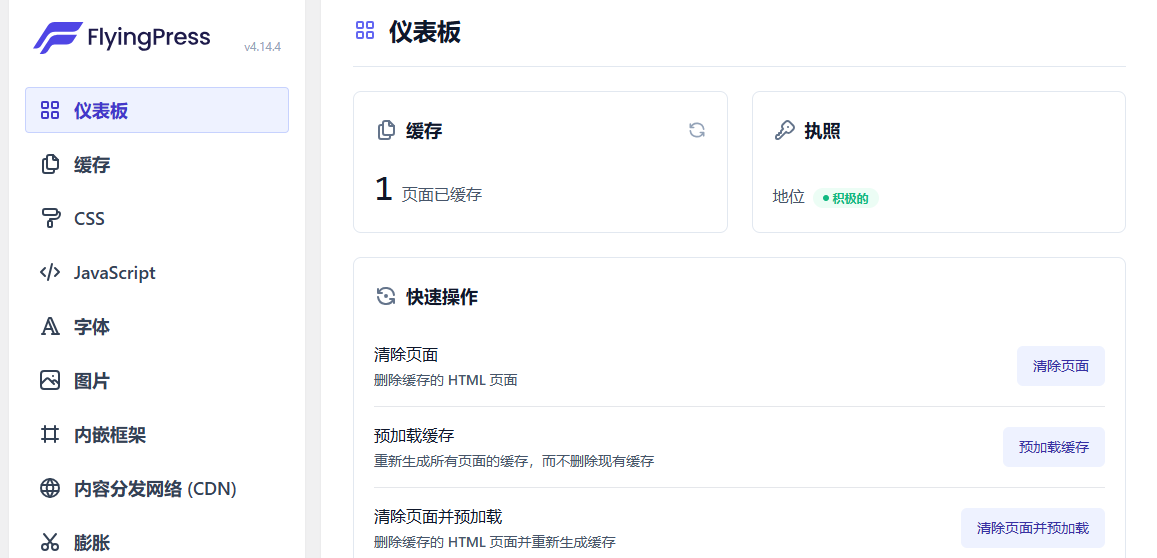Select the CSS paint roller icon
This screenshot has height=558, width=1157.
coord(50,218)
